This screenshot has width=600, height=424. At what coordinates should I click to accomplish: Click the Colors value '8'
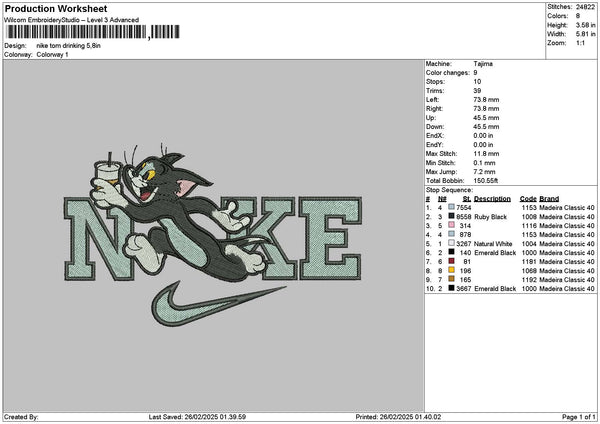[578, 16]
